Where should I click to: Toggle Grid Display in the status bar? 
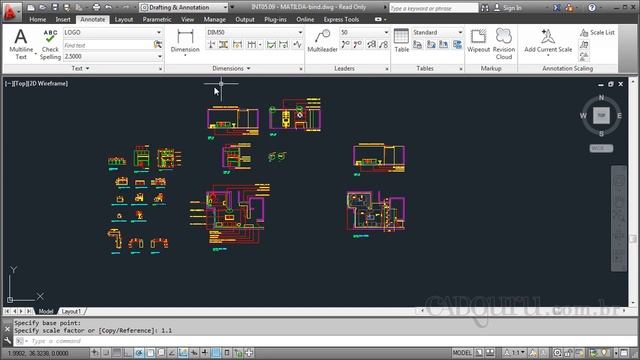[x=117, y=353]
